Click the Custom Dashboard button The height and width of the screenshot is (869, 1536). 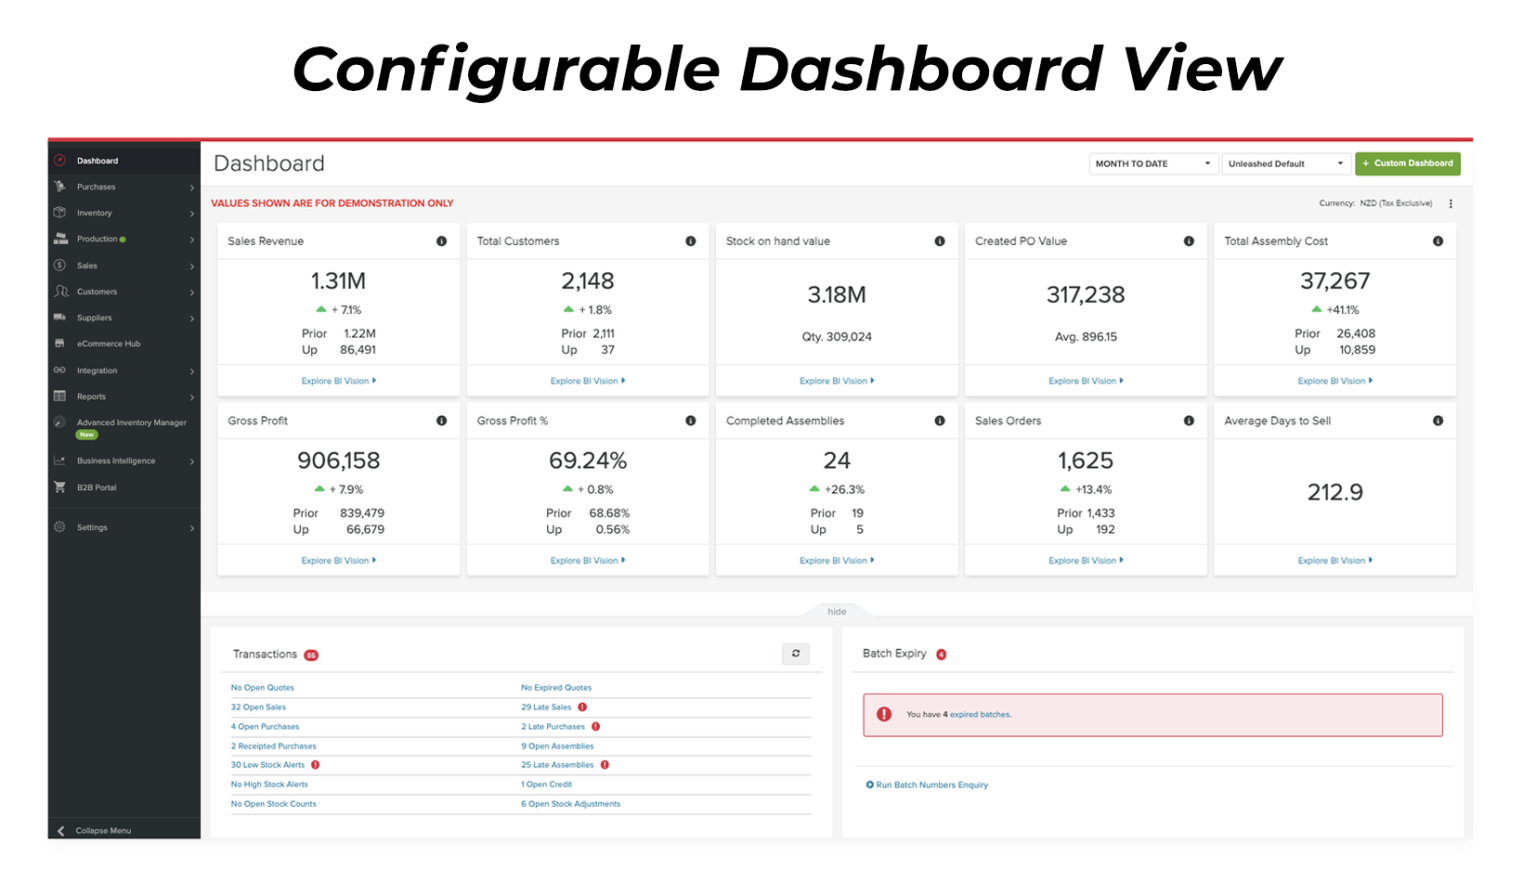pyautogui.click(x=1407, y=164)
